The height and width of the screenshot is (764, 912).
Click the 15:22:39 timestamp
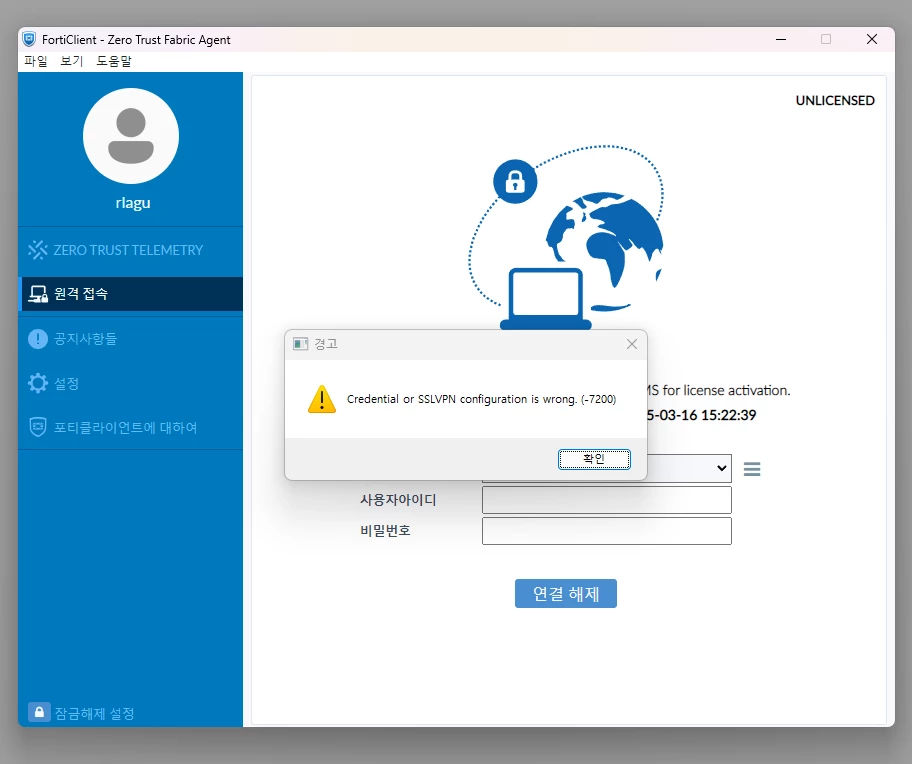click(729, 415)
